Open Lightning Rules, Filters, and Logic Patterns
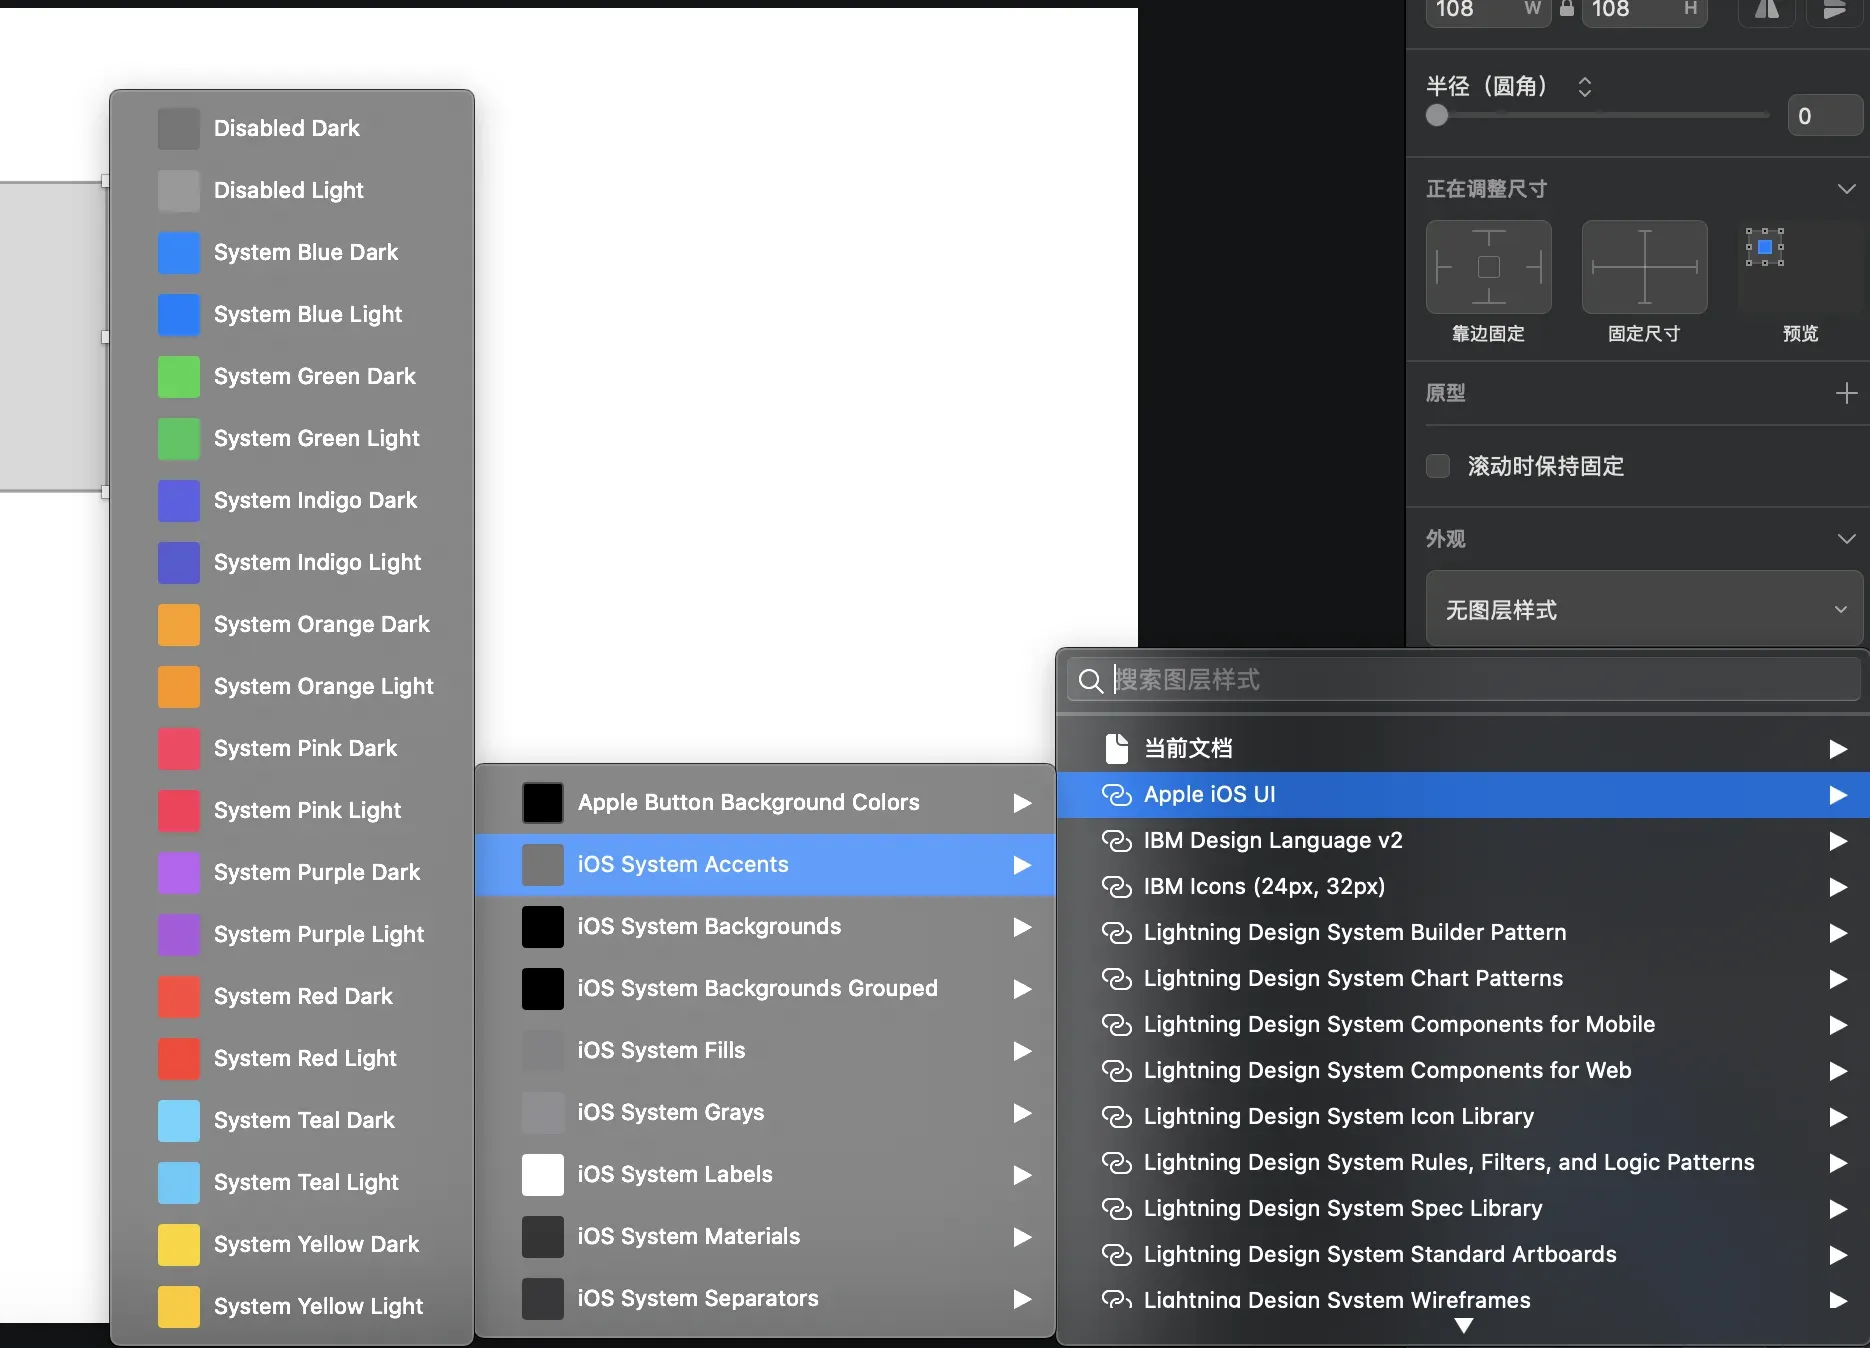 [1463, 1163]
